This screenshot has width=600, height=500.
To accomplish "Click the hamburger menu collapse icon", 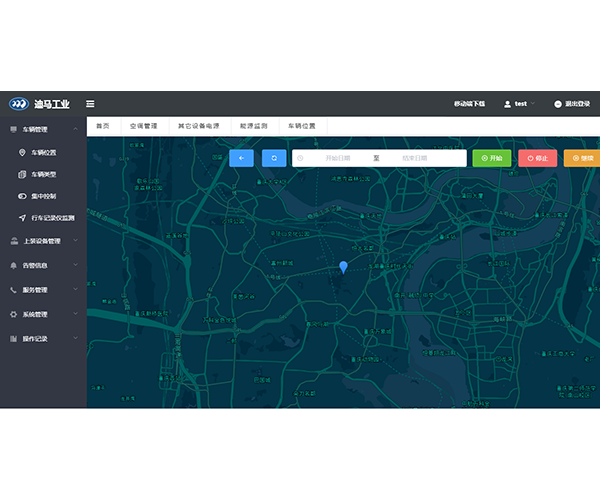I will pos(90,104).
